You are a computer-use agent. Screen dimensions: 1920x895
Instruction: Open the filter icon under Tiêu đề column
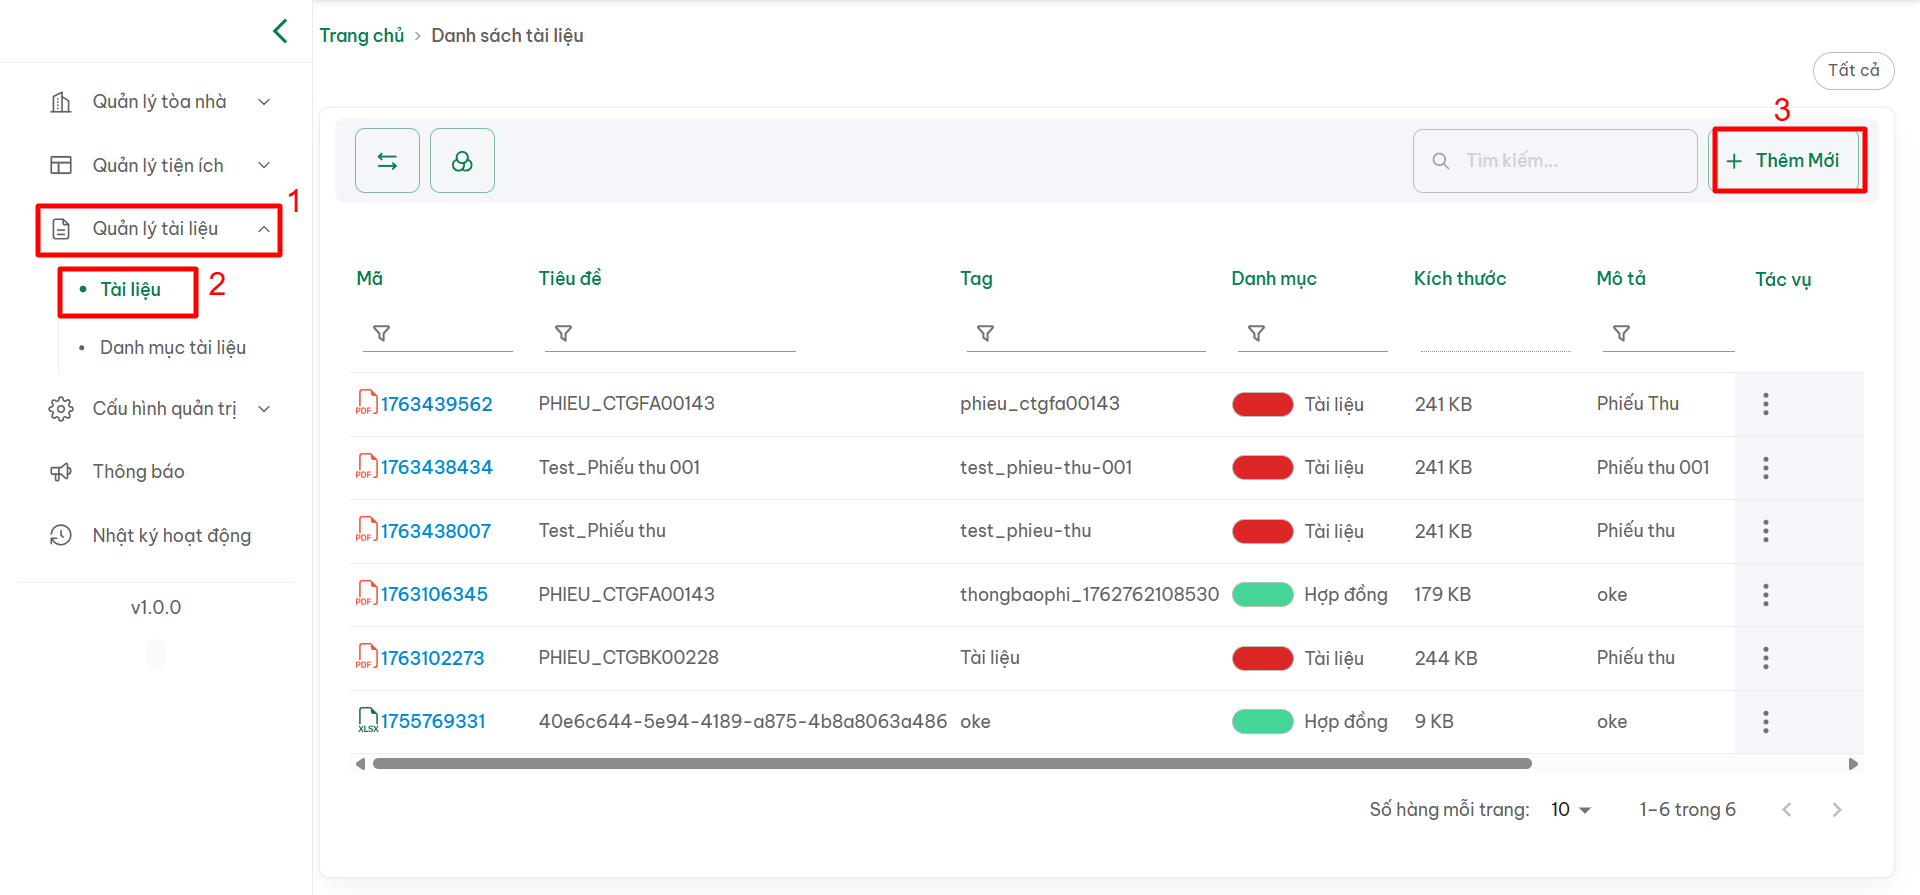click(563, 333)
